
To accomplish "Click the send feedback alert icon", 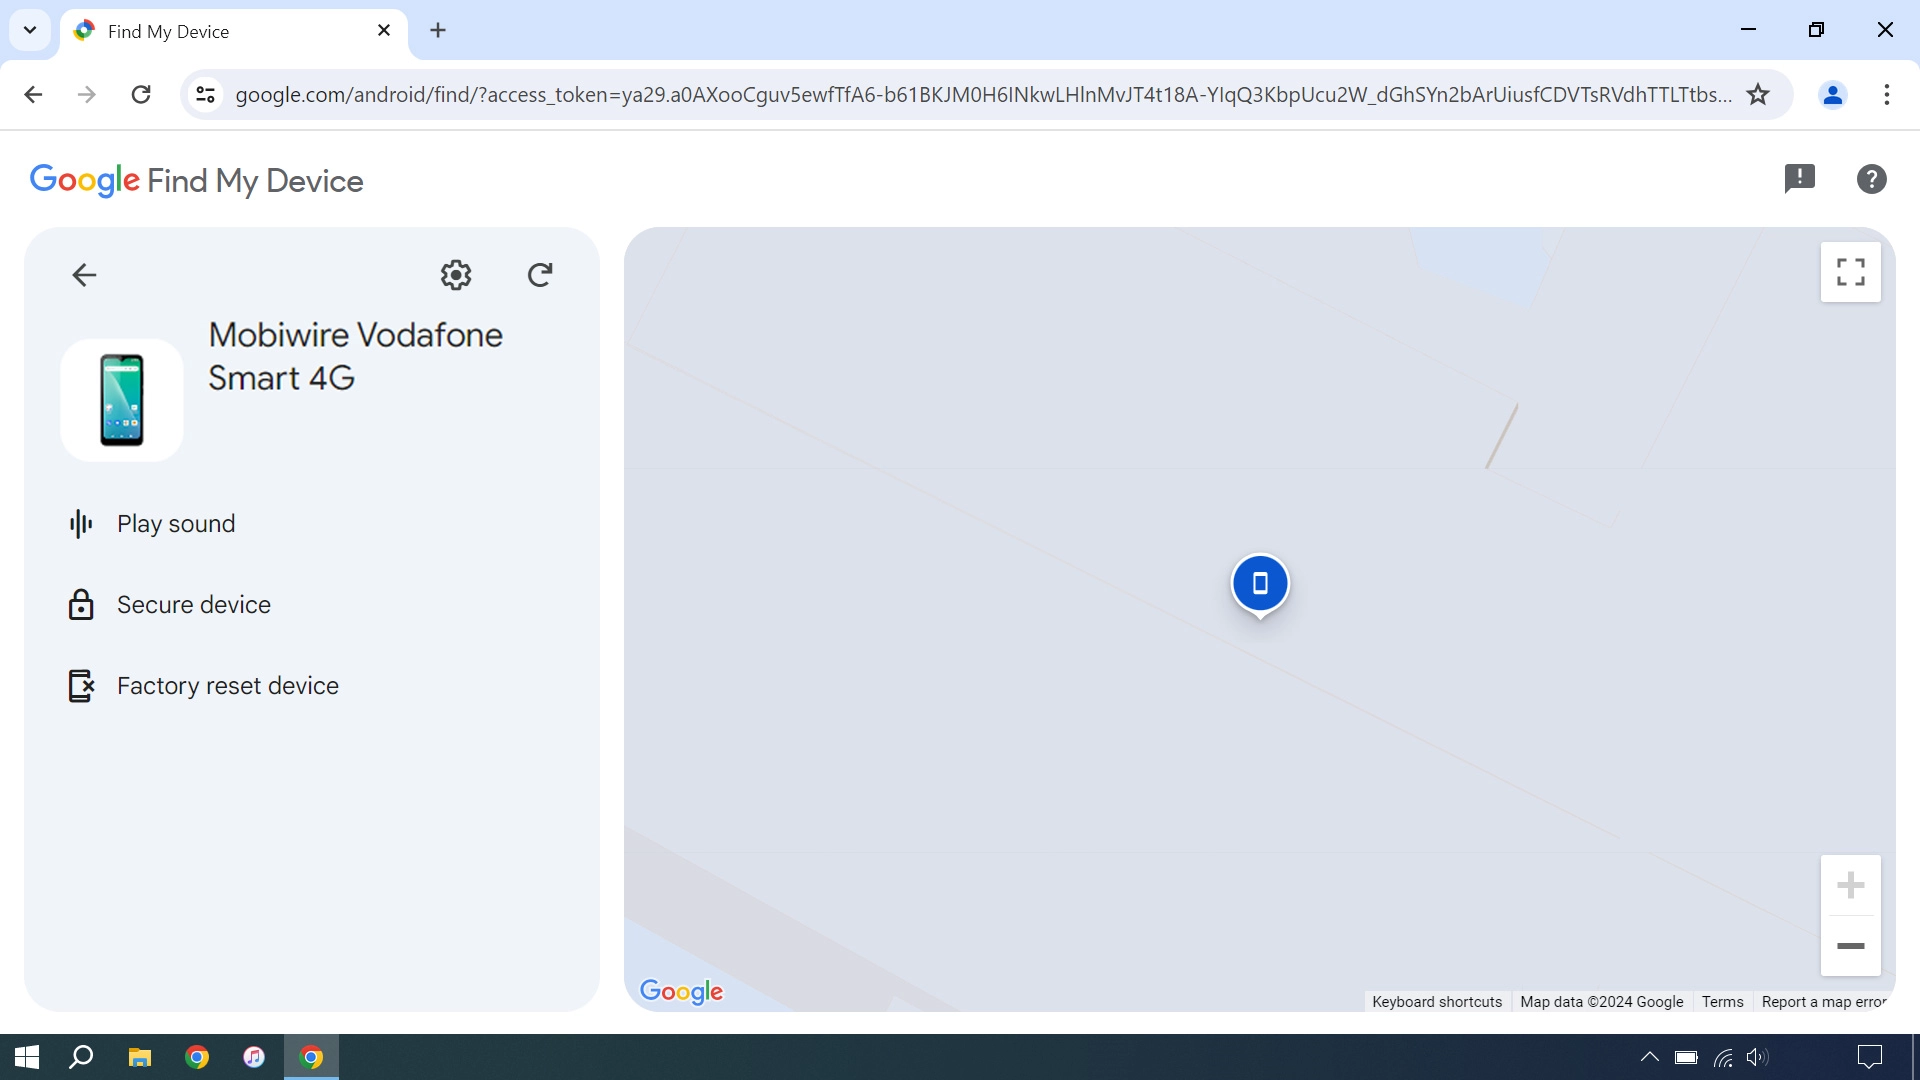I will [1800, 178].
